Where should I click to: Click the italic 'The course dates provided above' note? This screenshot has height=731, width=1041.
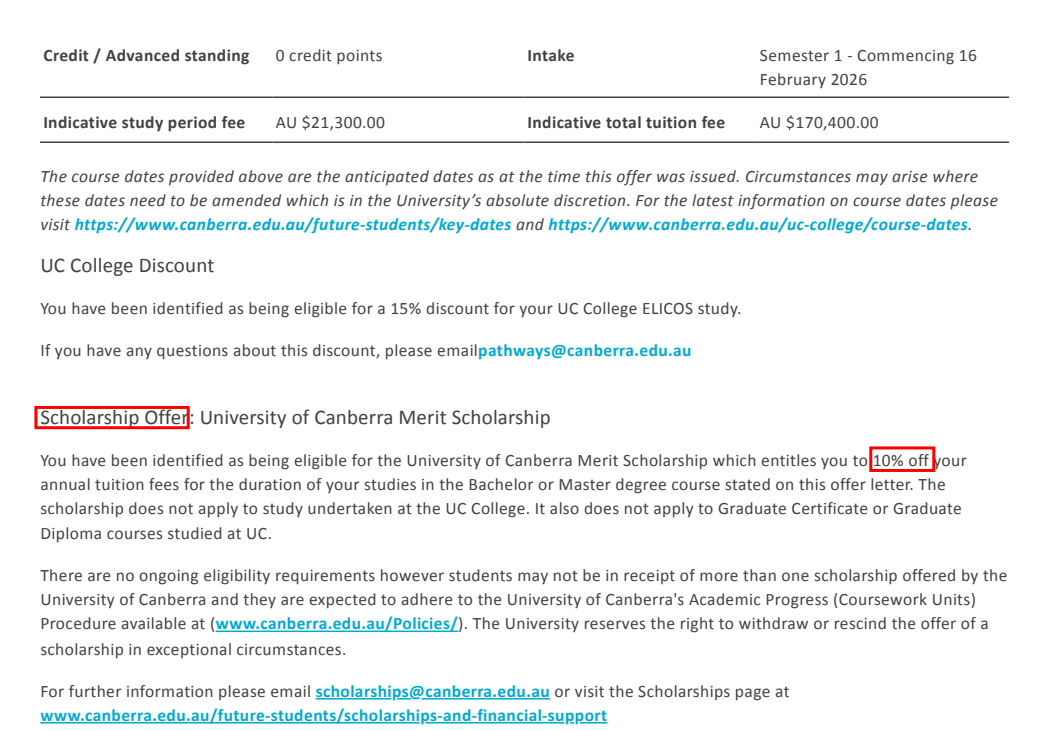519,201
